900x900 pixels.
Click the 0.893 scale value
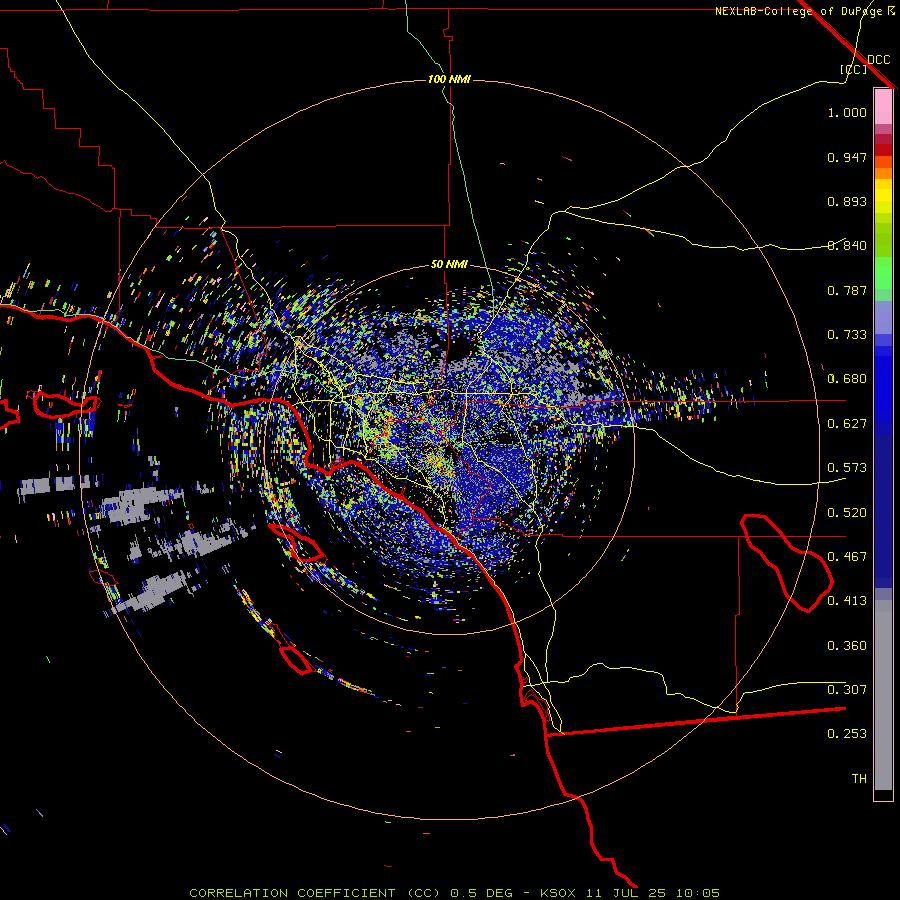pyautogui.click(x=847, y=201)
